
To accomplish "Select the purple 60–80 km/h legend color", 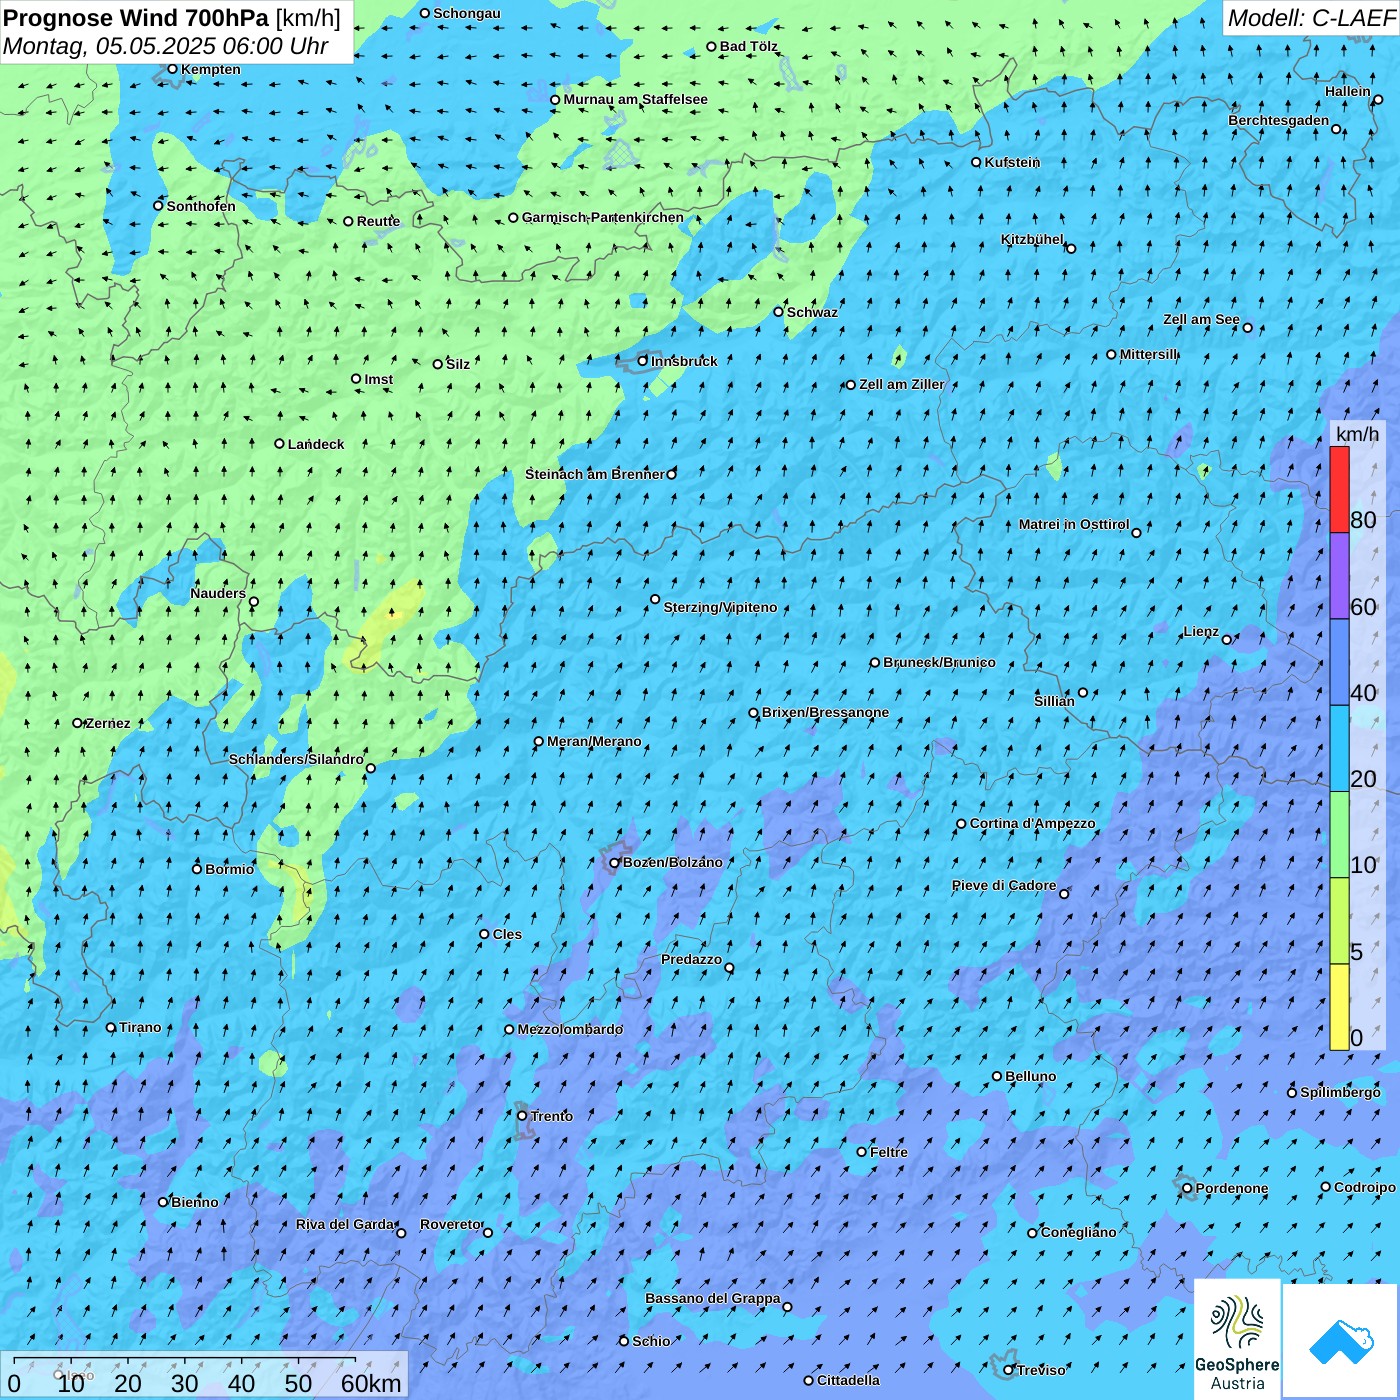I will 1339,576.
